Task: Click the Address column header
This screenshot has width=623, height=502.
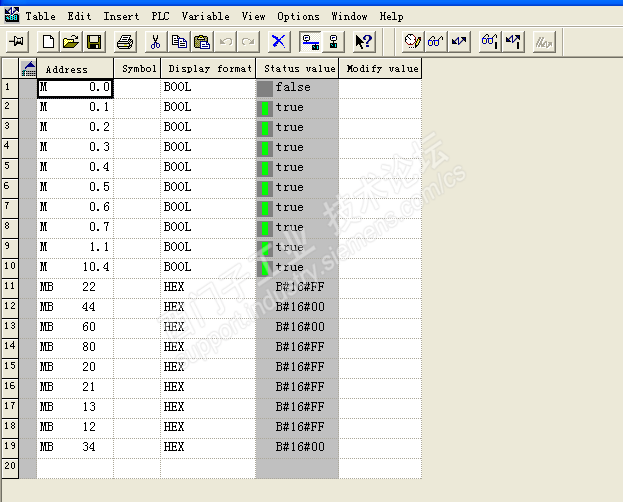Action: [x=75, y=68]
